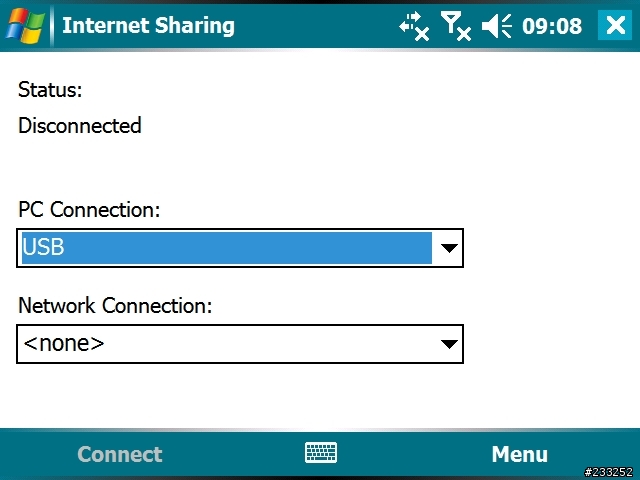Expand the PC Connection dropdown arrow
The image size is (640, 480).
click(x=449, y=248)
